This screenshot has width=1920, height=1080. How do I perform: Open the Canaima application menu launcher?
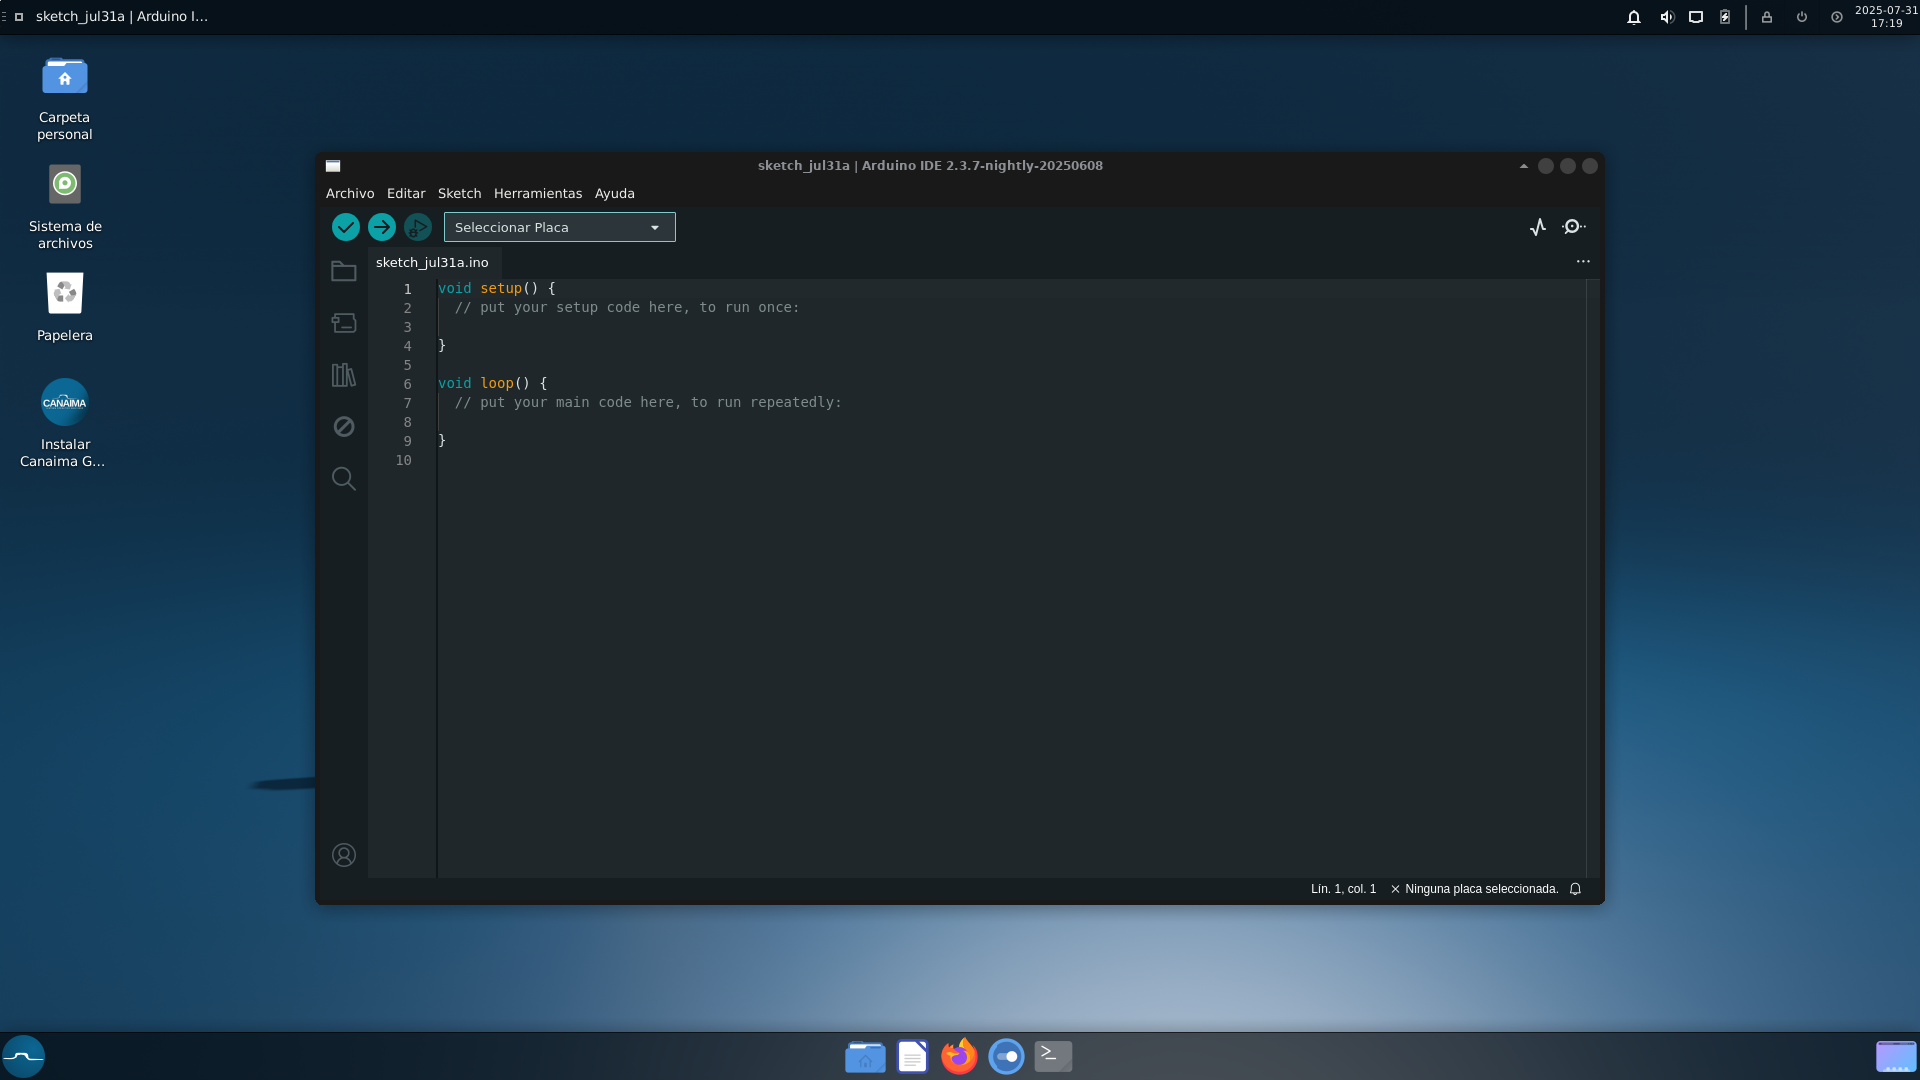coord(23,1056)
